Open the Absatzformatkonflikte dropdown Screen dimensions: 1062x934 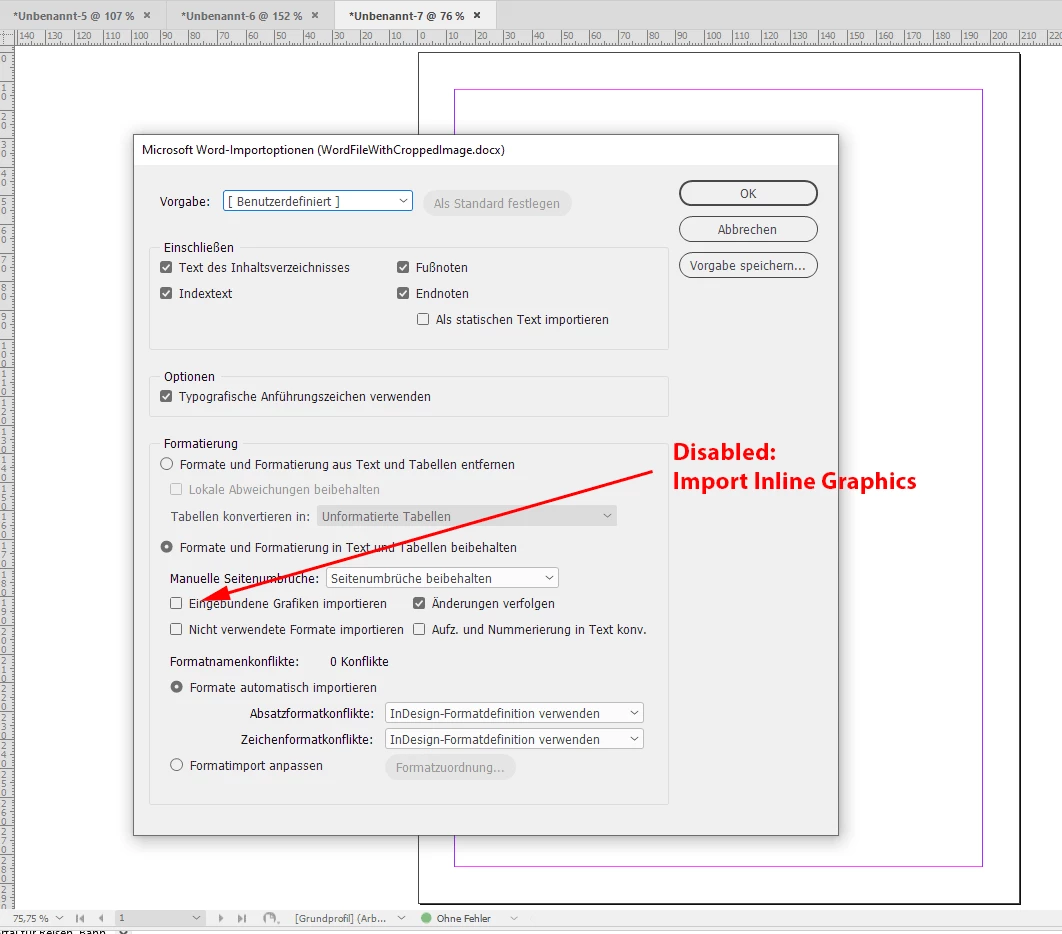pos(514,713)
